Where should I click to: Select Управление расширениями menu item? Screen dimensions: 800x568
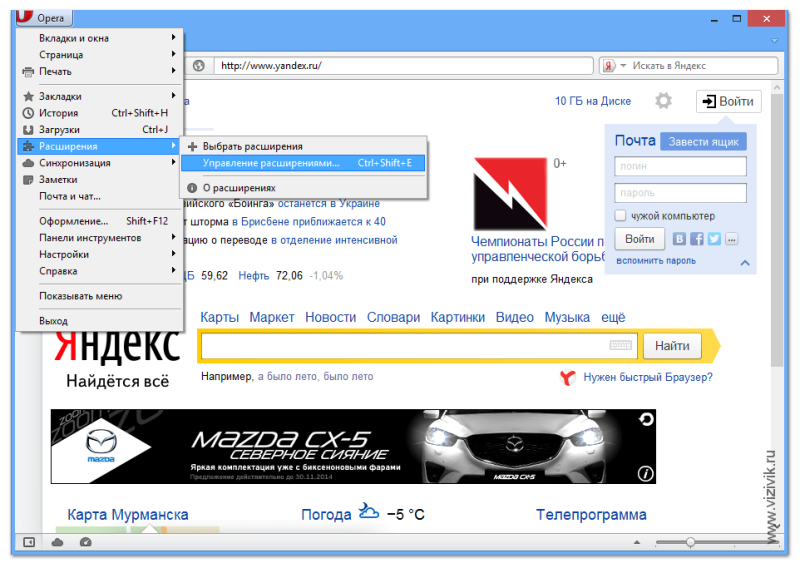[303, 163]
